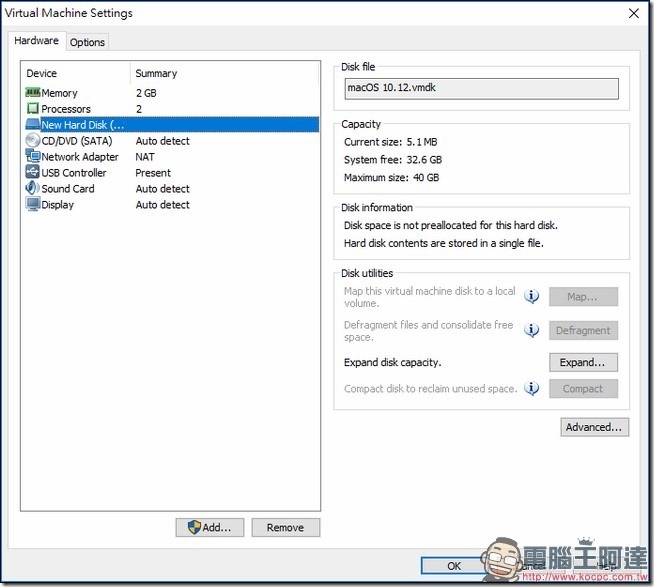The width and height of the screenshot is (654, 587).
Task: Click 'Auto detect' summary for Display
Action: point(162,204)
